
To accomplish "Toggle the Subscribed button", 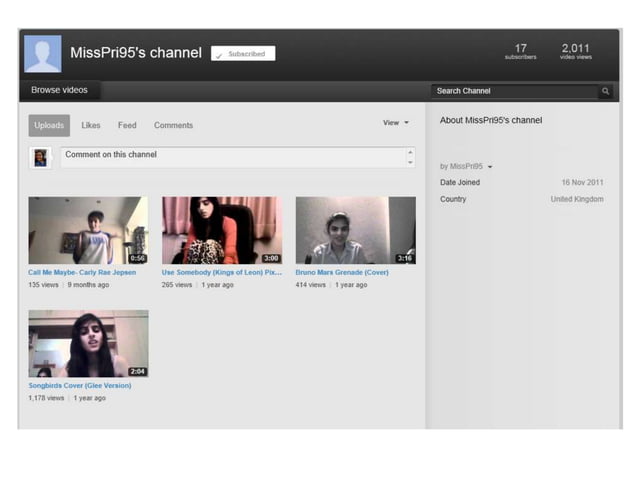I will [x=243, y=54].
